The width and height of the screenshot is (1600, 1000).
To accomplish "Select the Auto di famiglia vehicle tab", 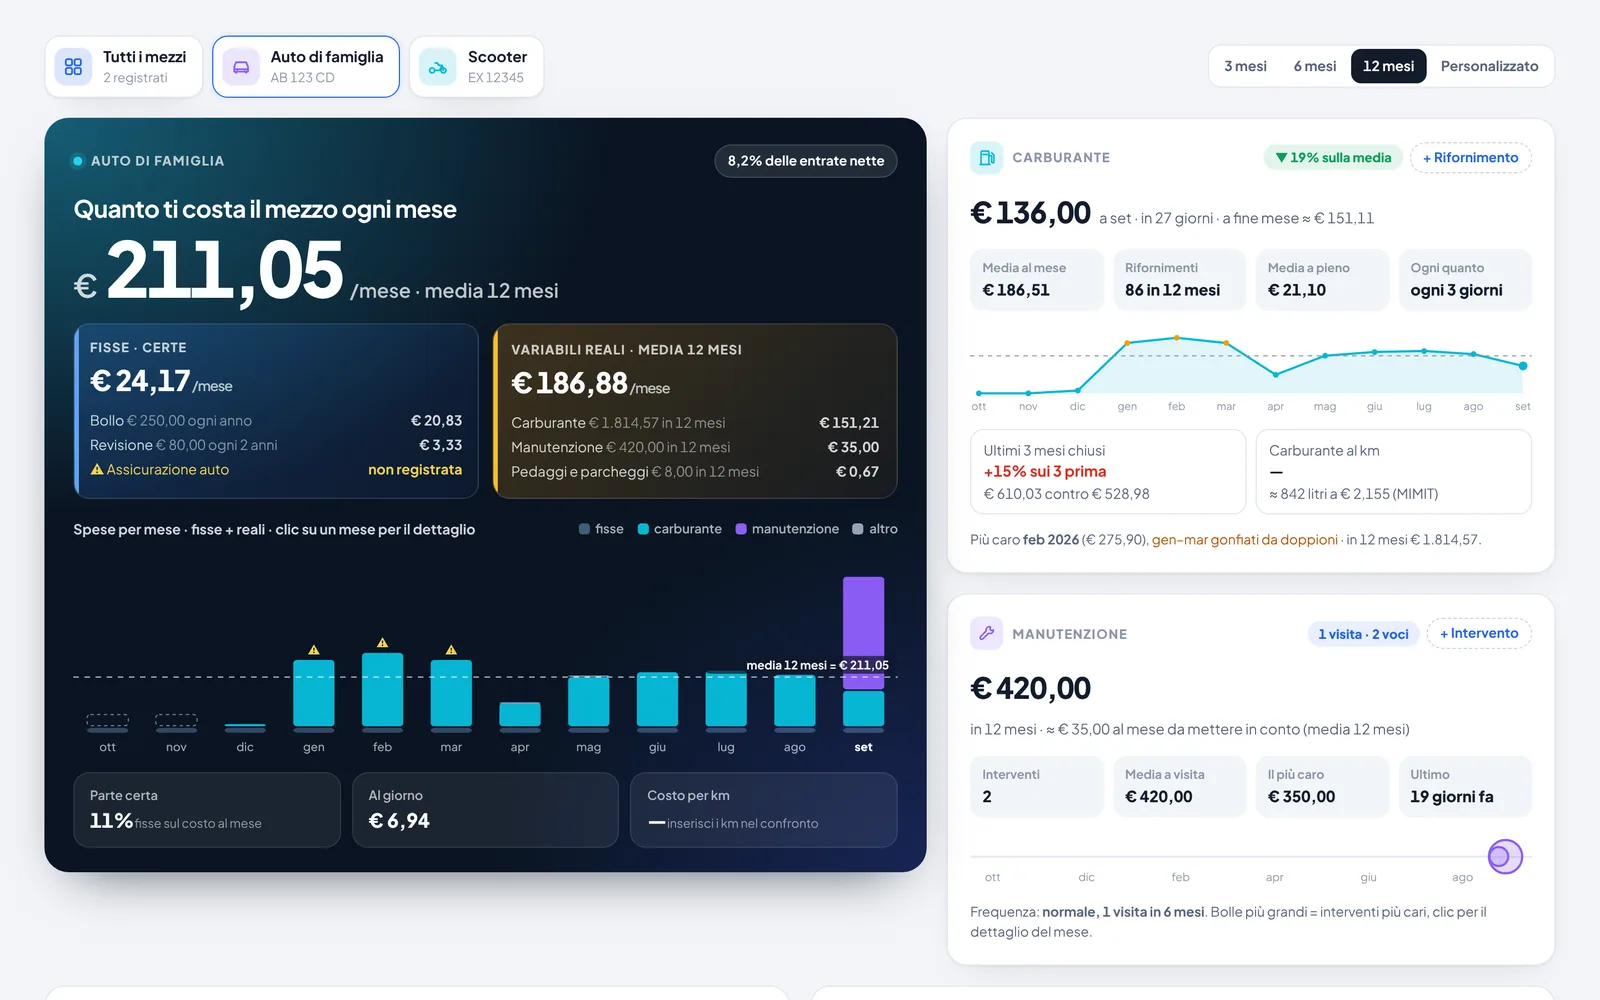I will coord(306,67).
